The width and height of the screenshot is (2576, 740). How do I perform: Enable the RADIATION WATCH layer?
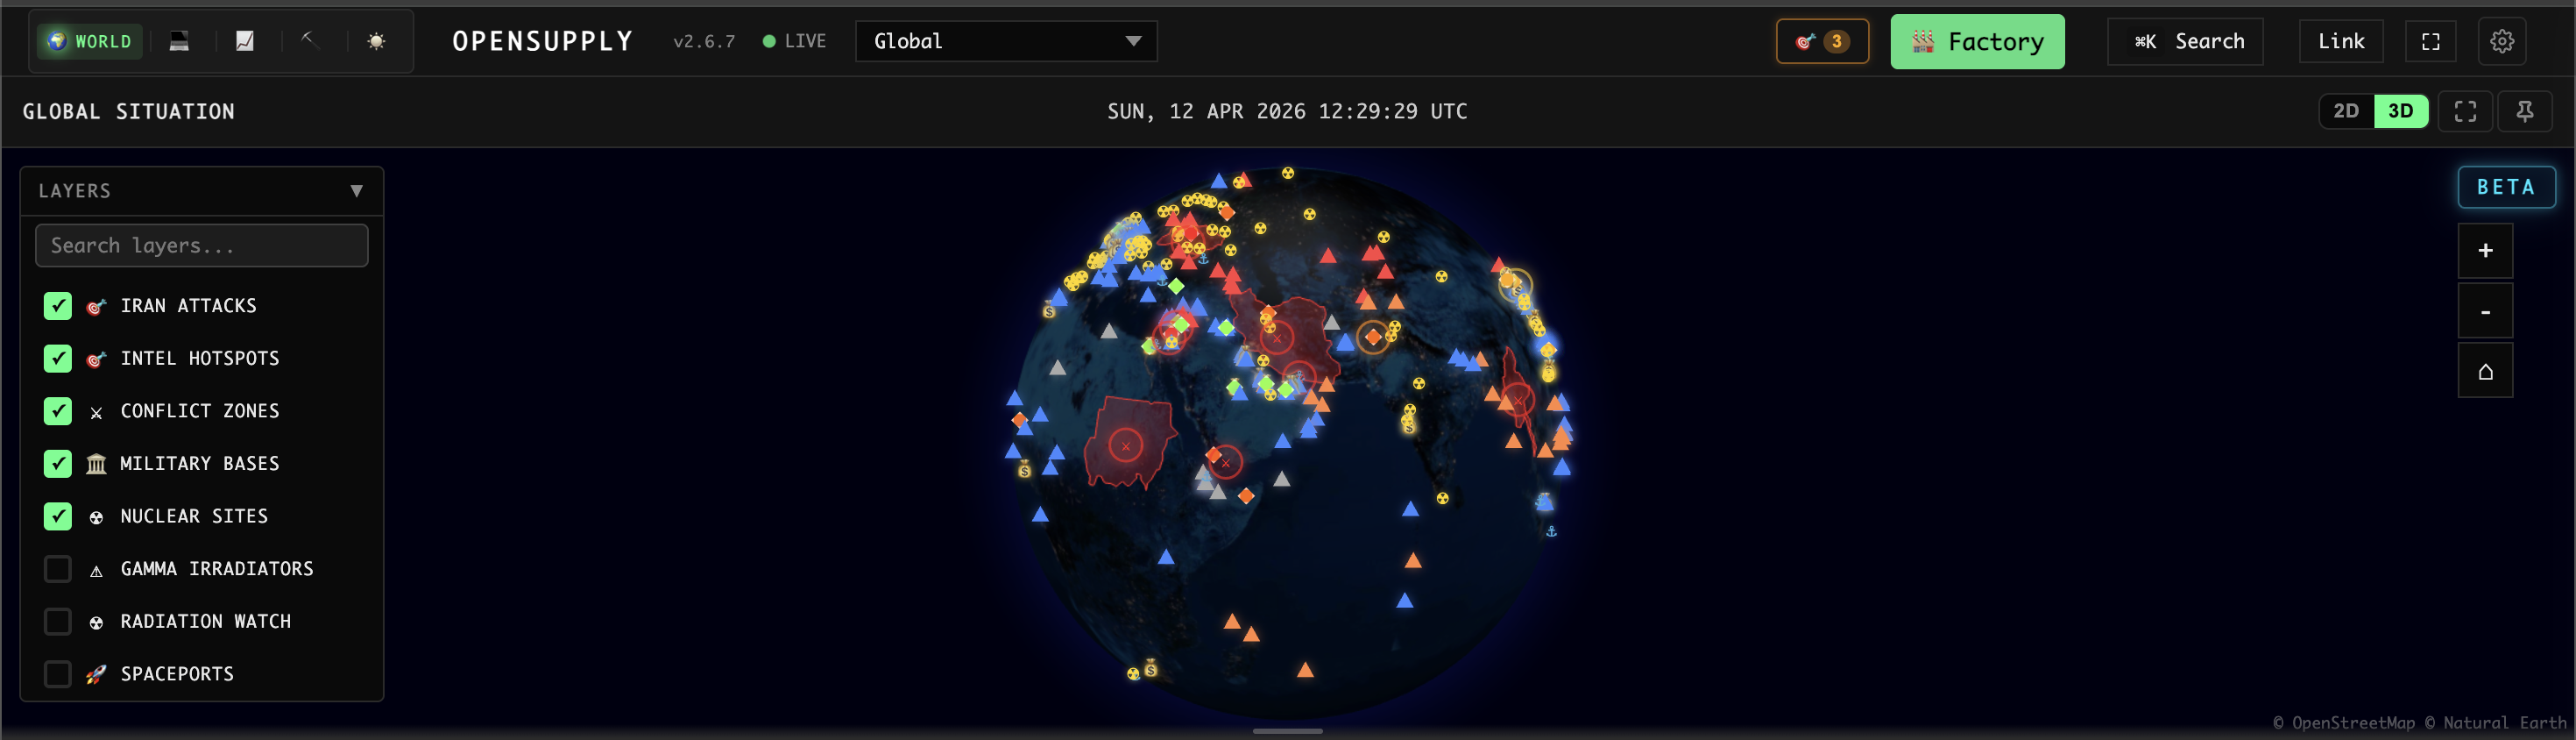[x=58, y=621]
